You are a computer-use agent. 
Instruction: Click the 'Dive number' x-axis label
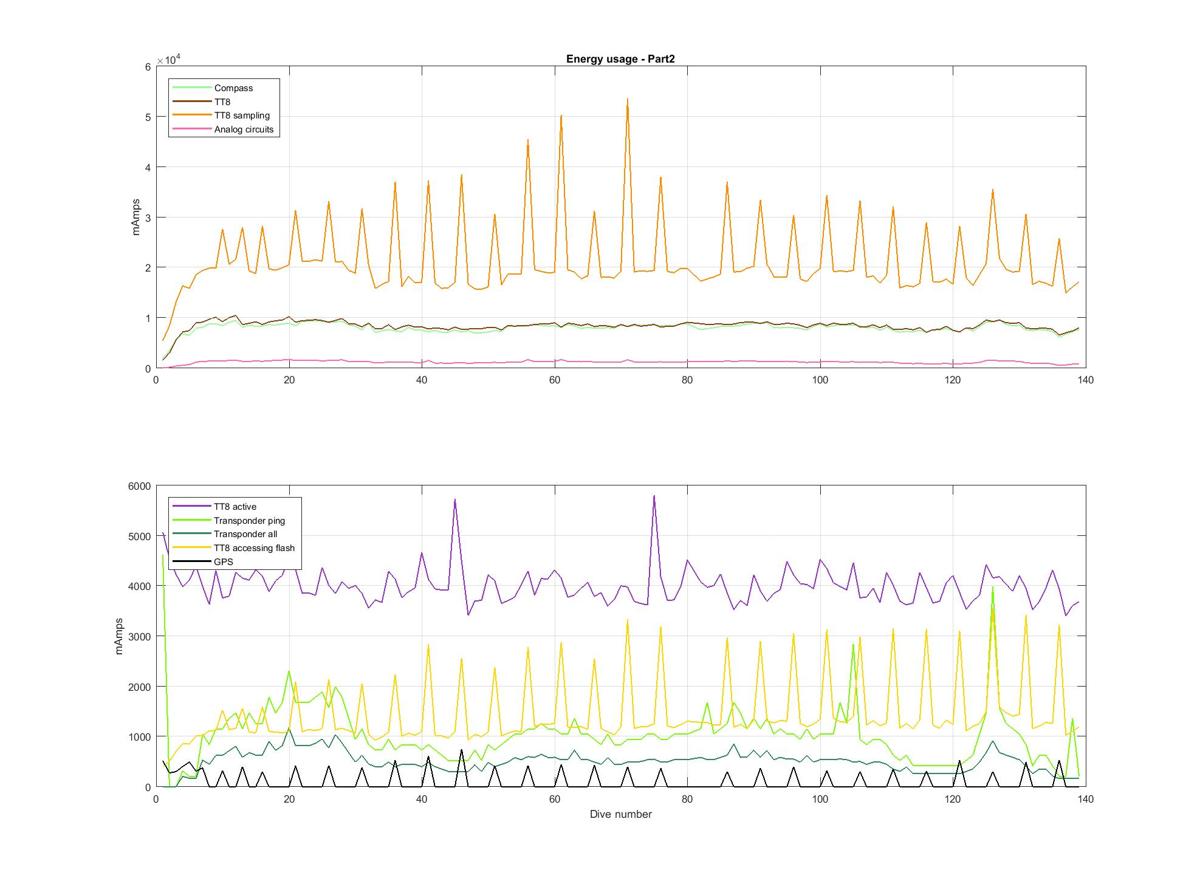click(621, 814)
